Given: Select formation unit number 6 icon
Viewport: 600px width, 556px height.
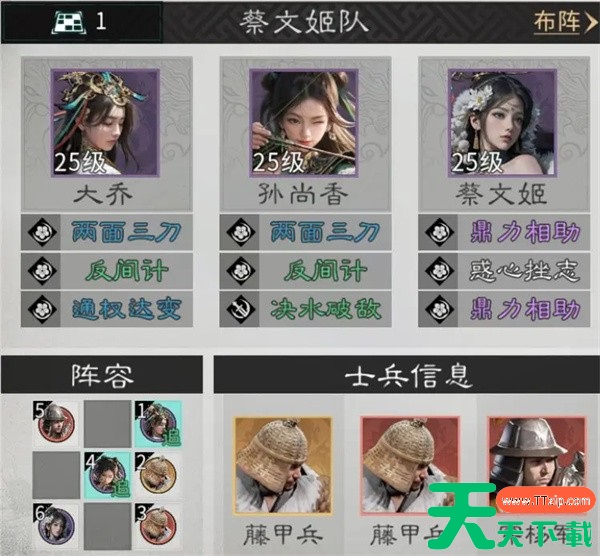Looking at the screenshot, I should (56, 526).
